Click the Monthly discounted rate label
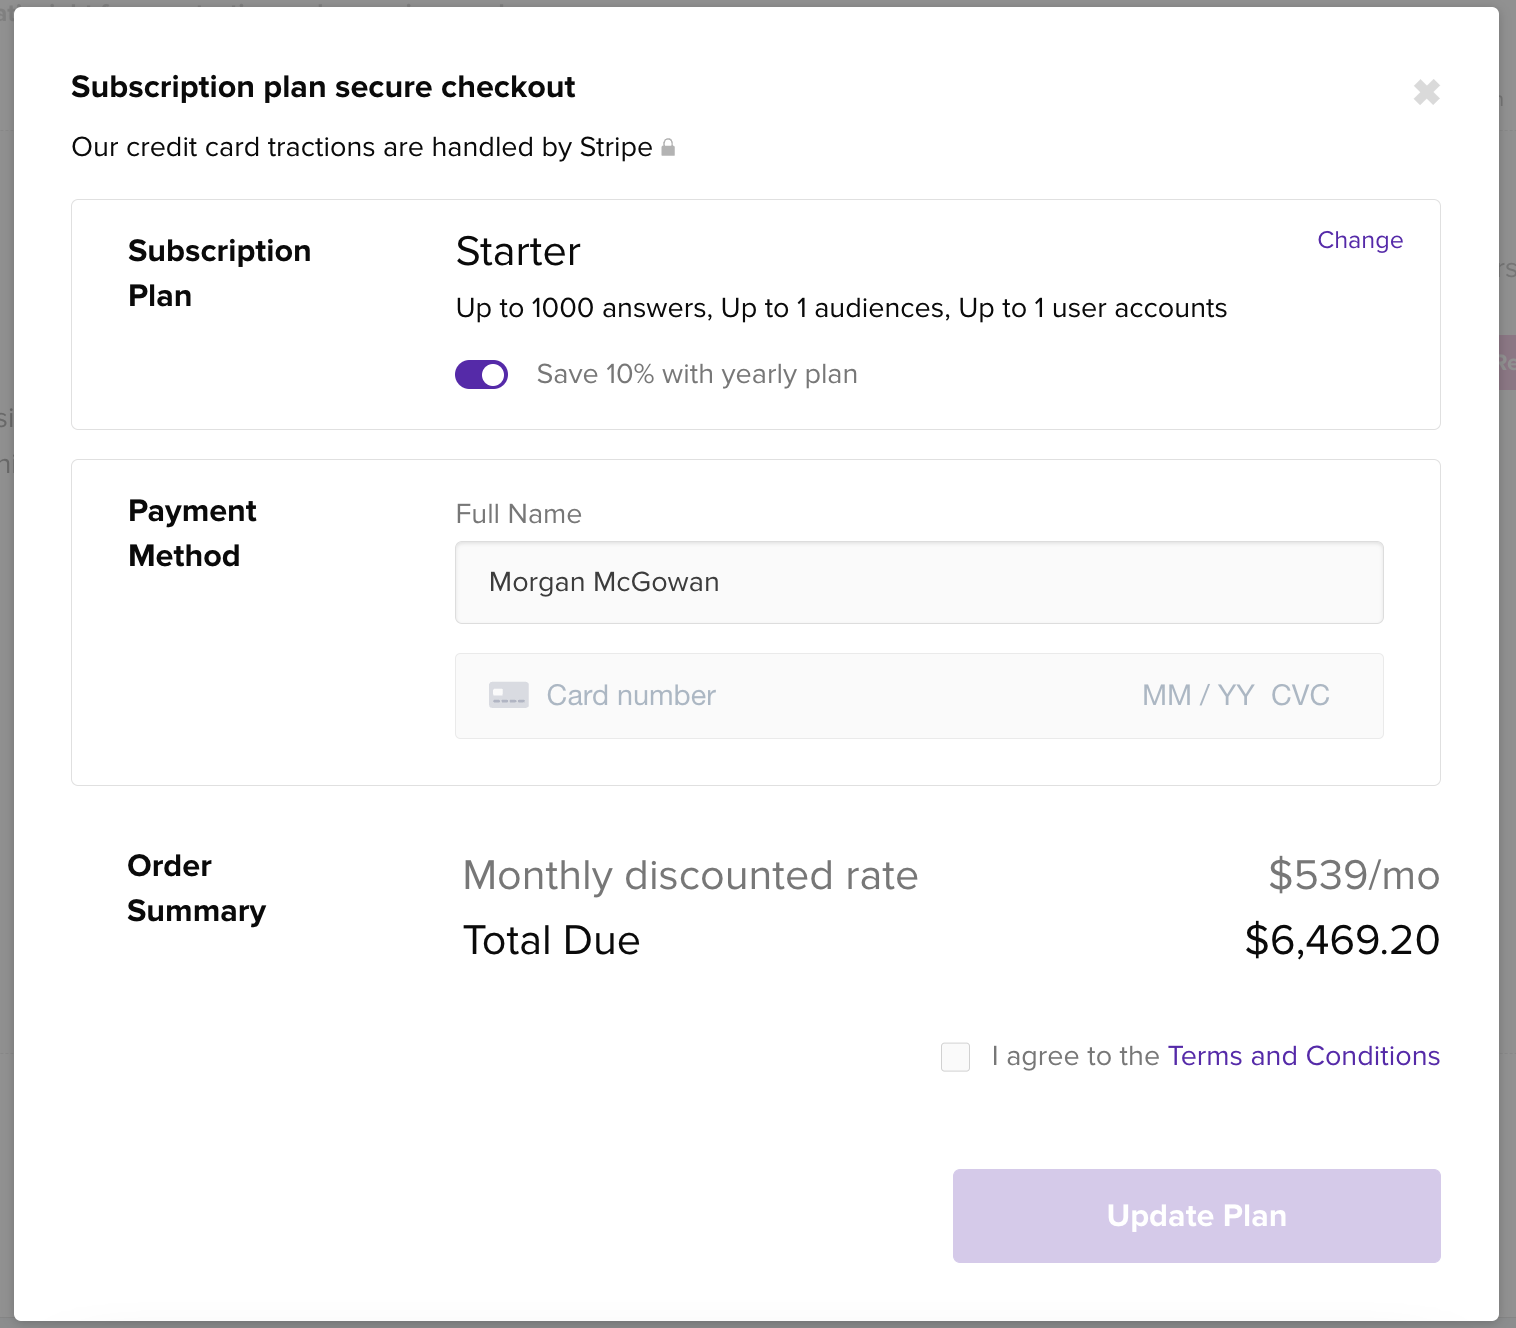The image size is (1516, 1328). (x=690, y=876)
